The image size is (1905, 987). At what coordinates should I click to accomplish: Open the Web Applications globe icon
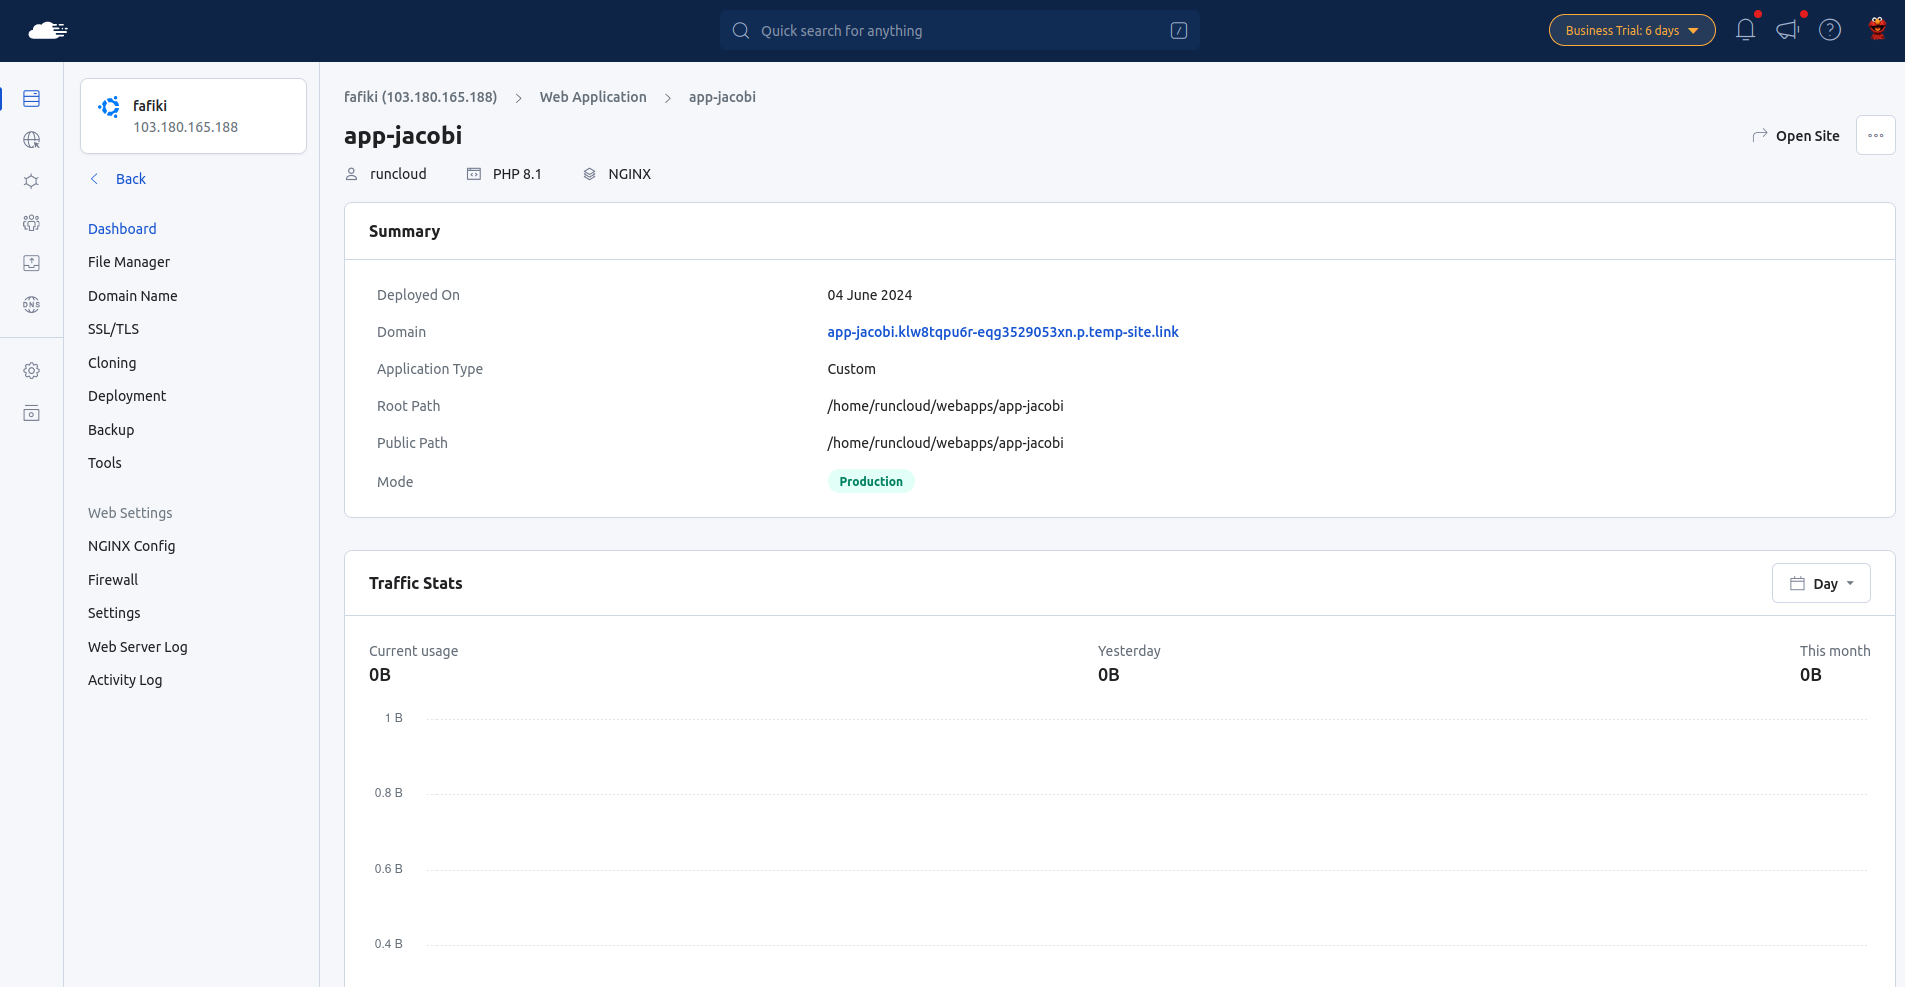click(x=32, y=140)
